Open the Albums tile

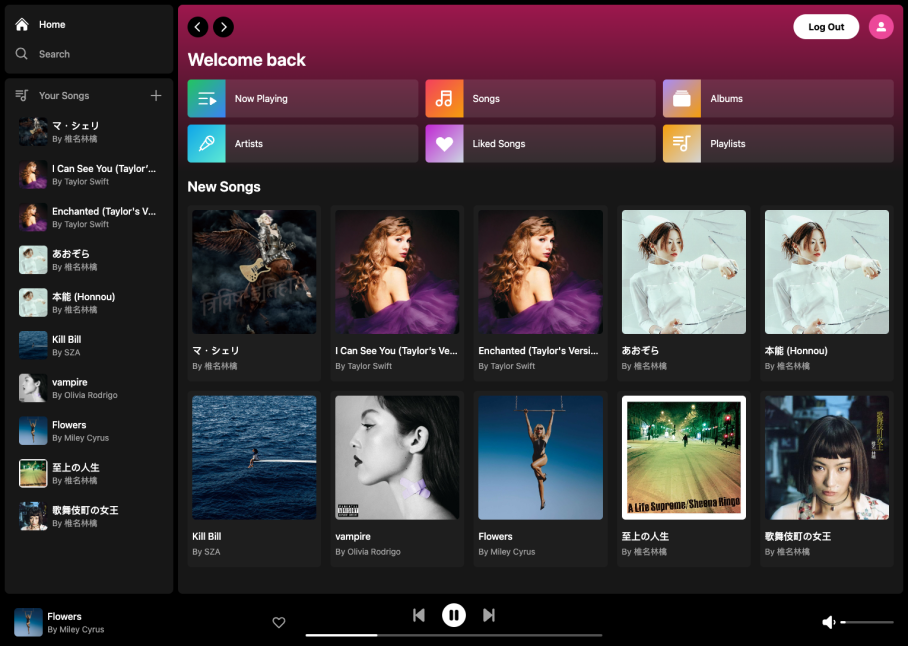click(x=778, y=99)
